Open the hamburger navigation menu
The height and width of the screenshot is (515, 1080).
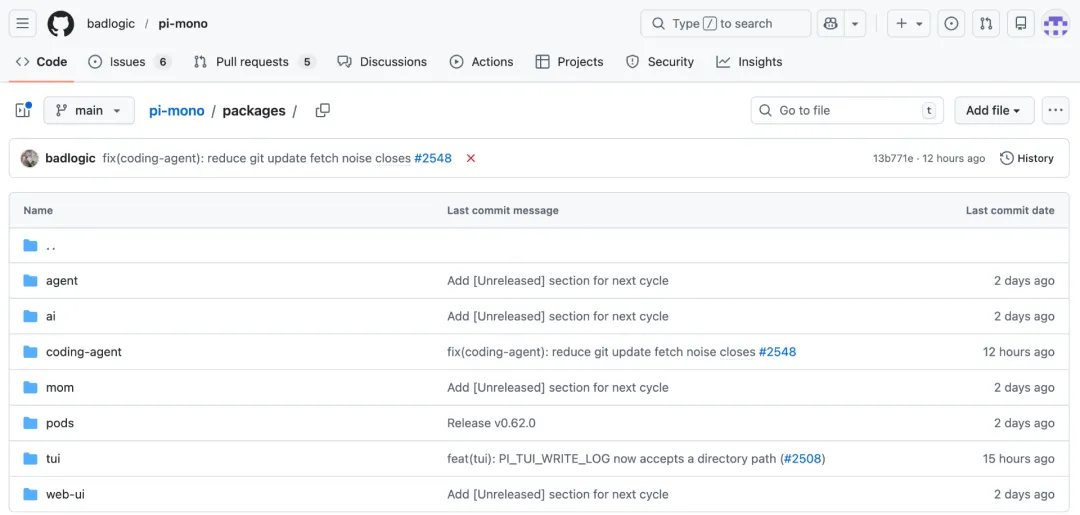(x=23, y=23)
